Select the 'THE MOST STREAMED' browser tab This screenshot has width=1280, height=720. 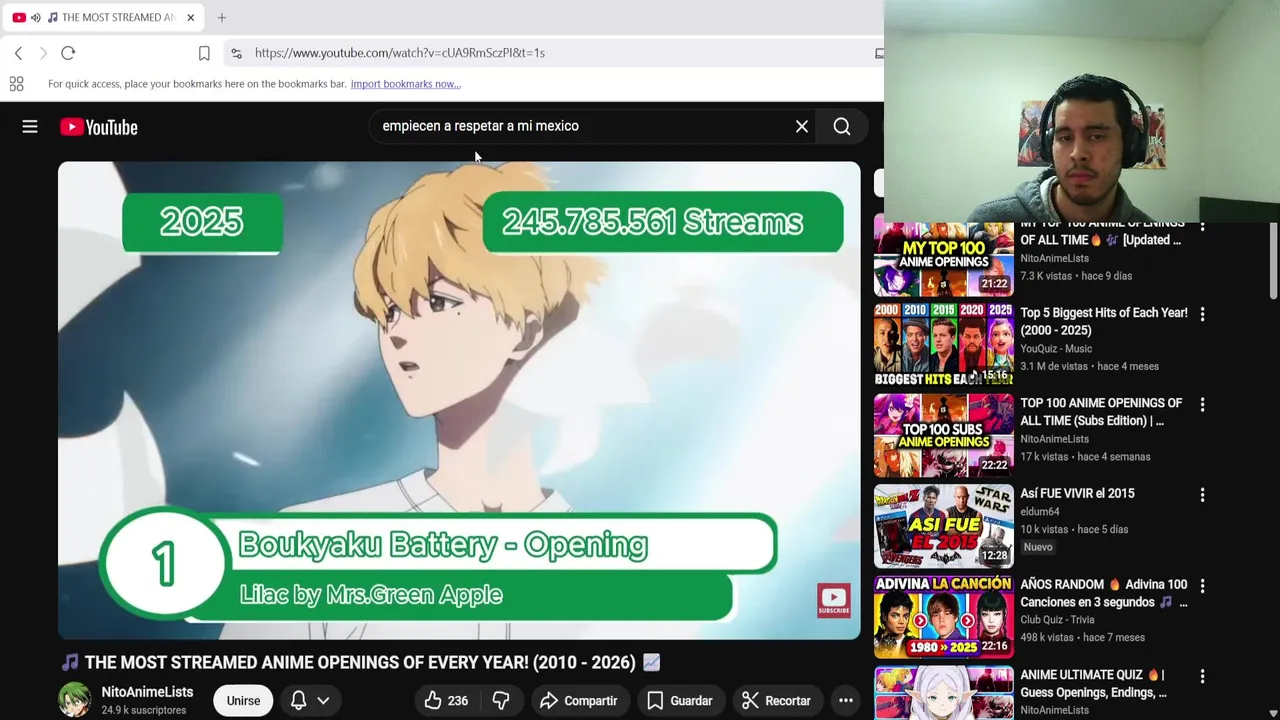click(x=103, y=17)
